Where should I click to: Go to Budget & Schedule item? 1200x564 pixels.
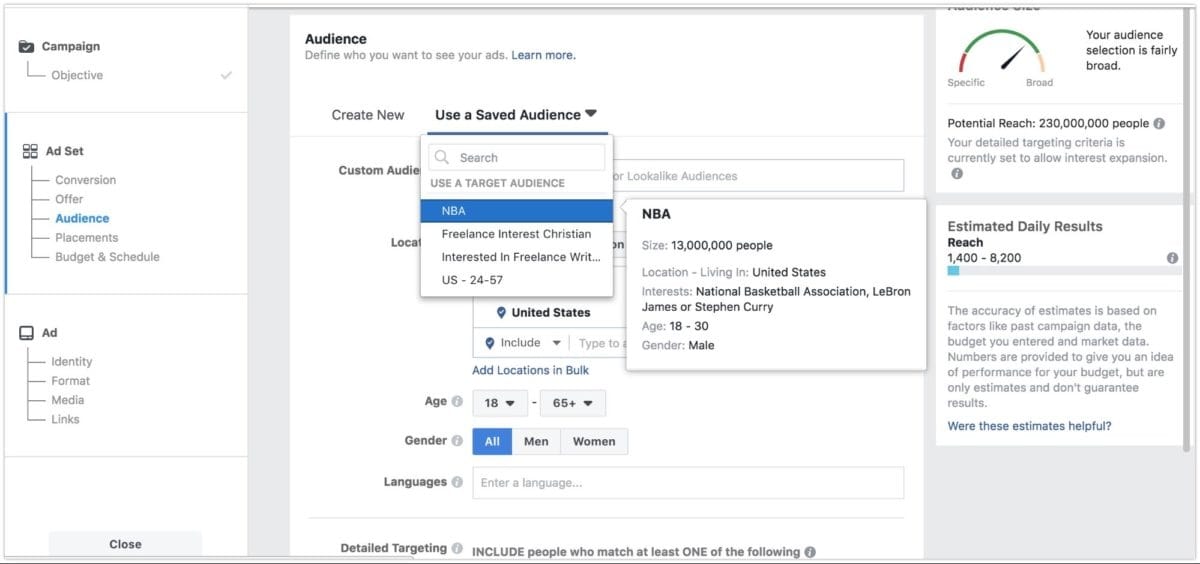(107, 257)
